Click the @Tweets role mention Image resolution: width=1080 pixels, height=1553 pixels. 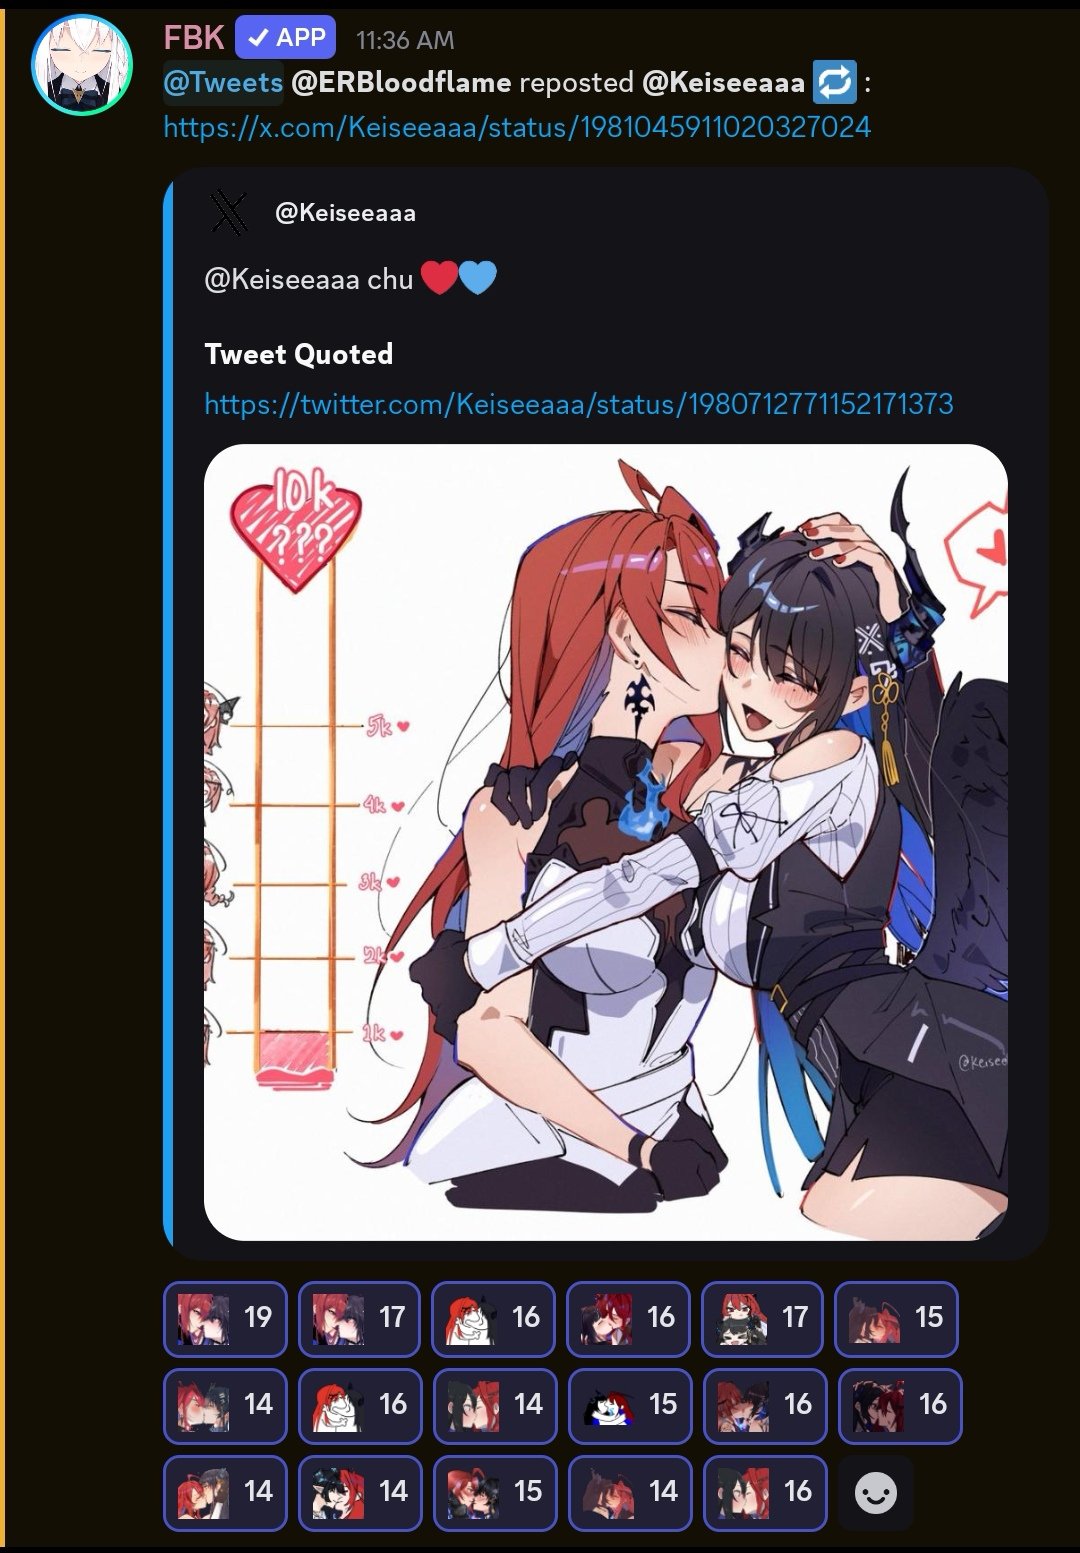click(224, 82)
